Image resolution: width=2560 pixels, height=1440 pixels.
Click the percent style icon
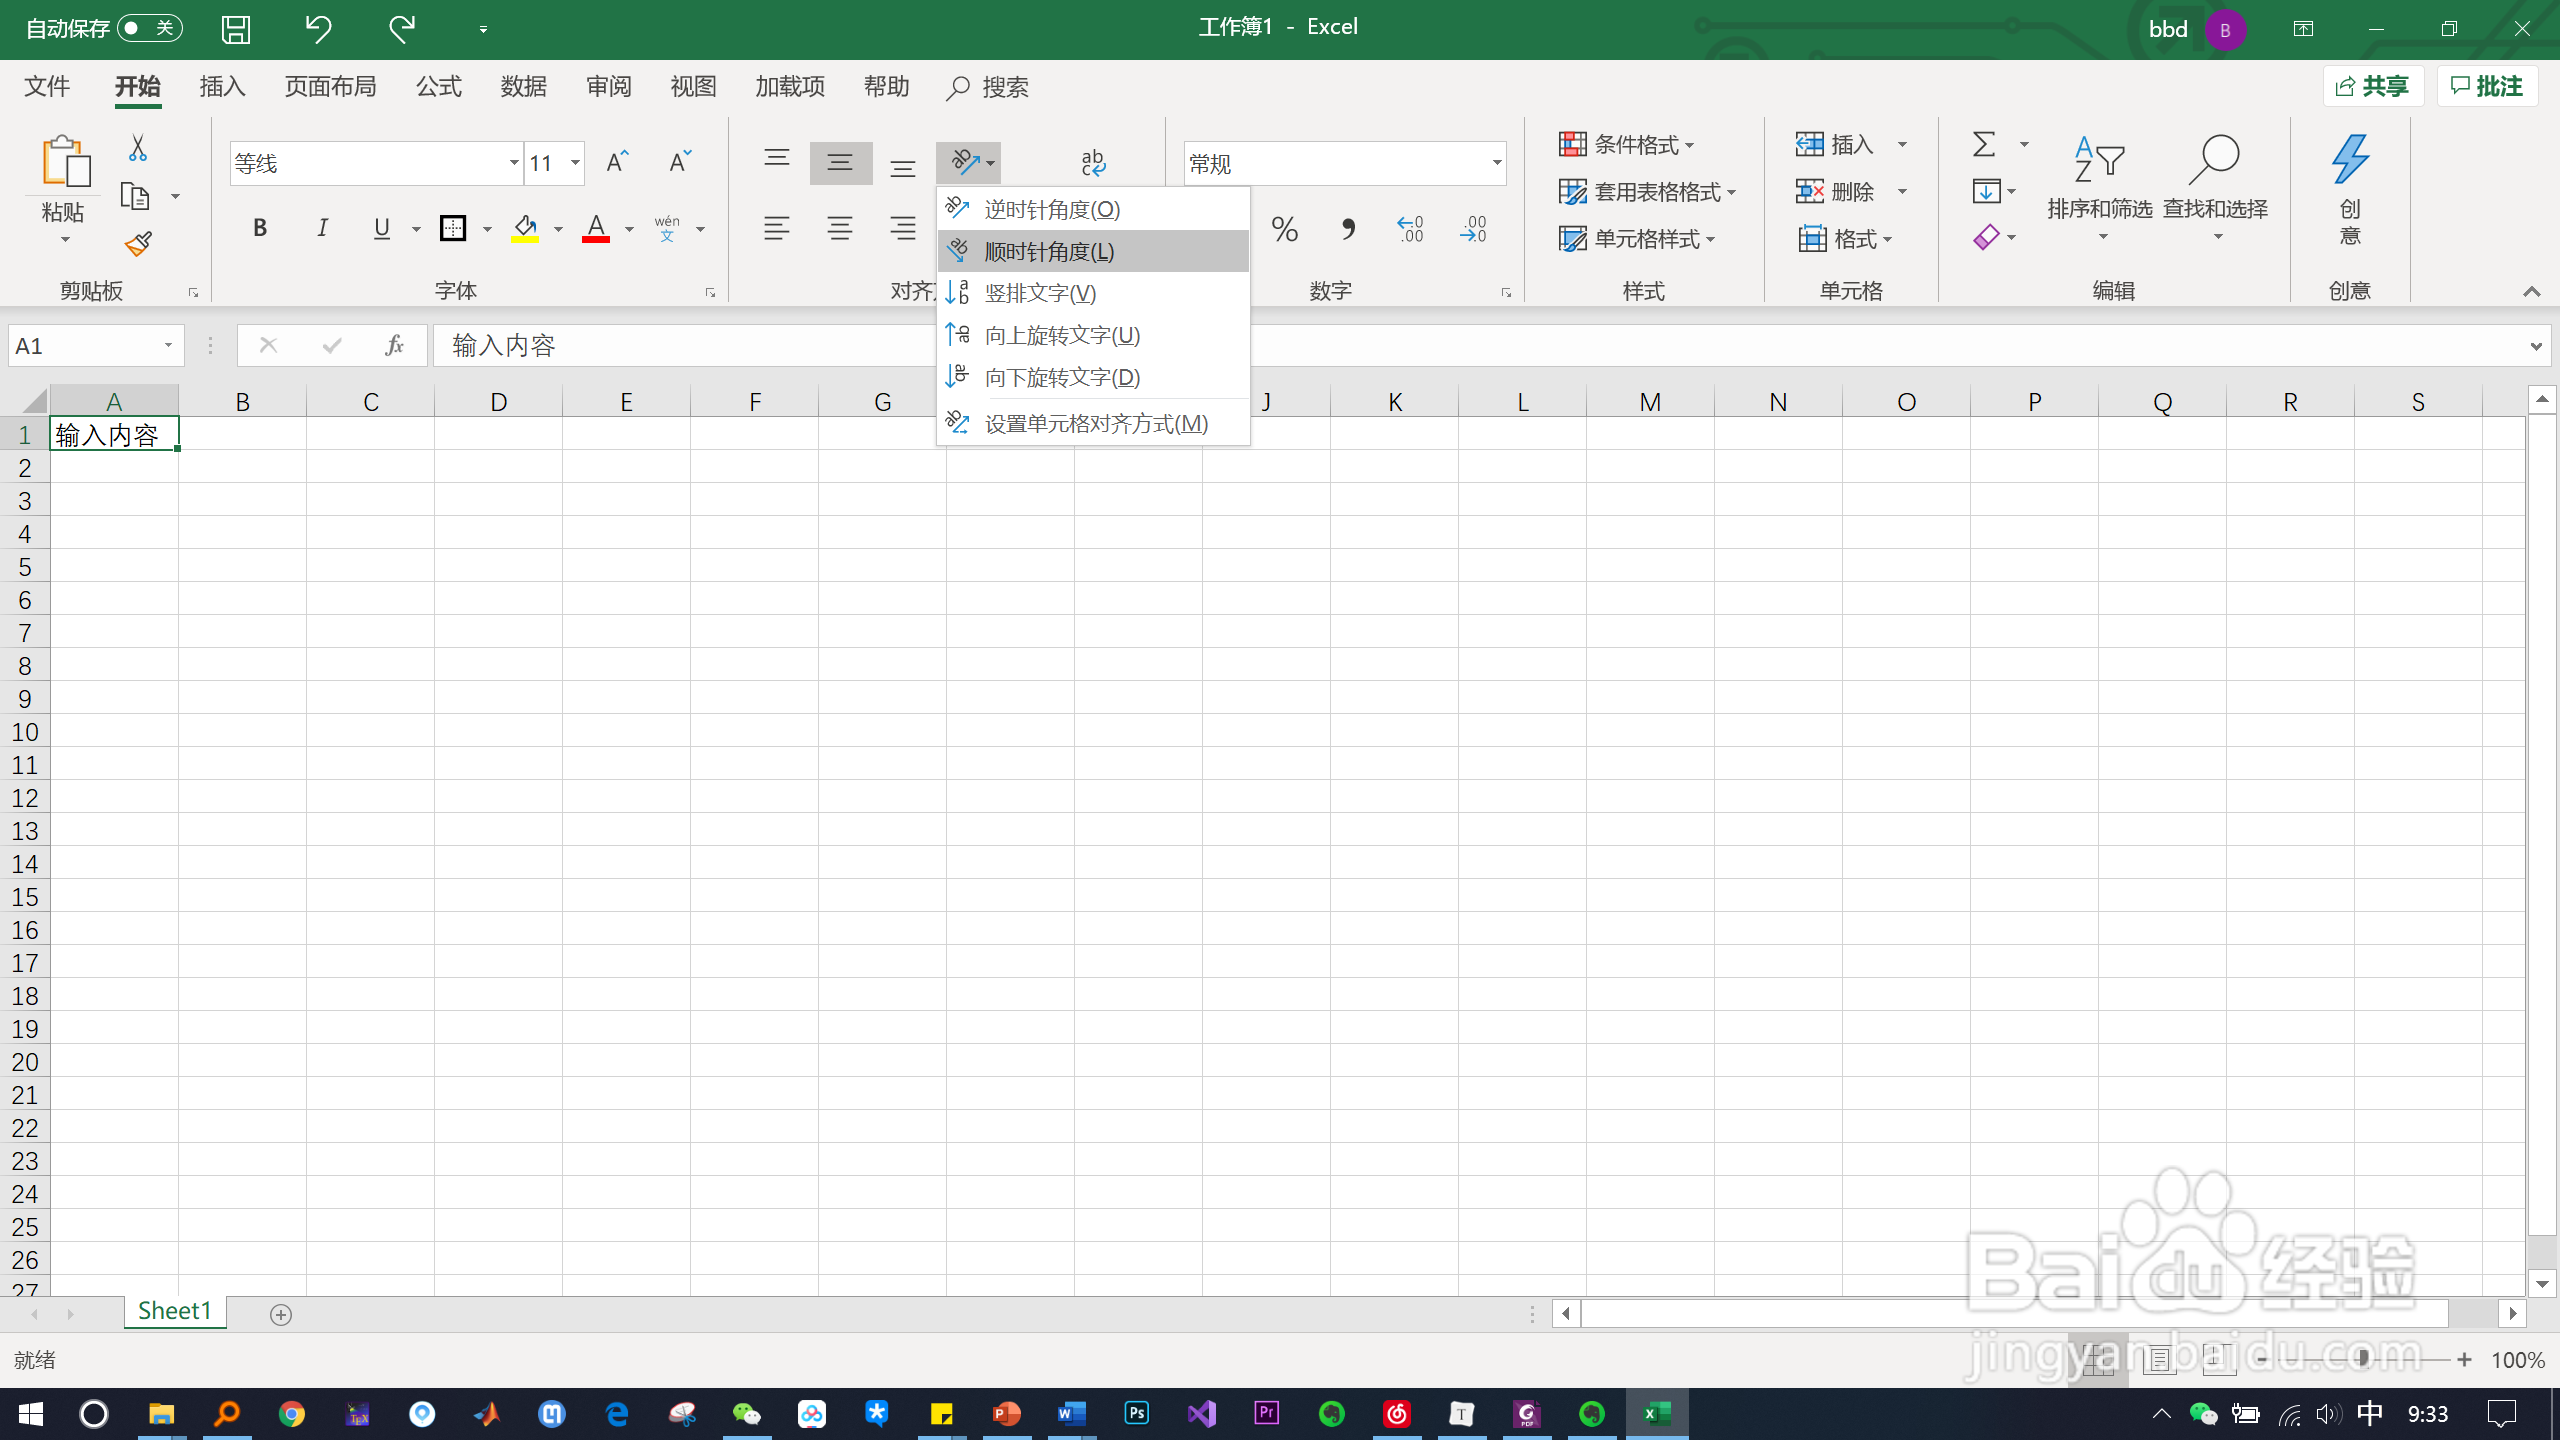coord(1284,230)
